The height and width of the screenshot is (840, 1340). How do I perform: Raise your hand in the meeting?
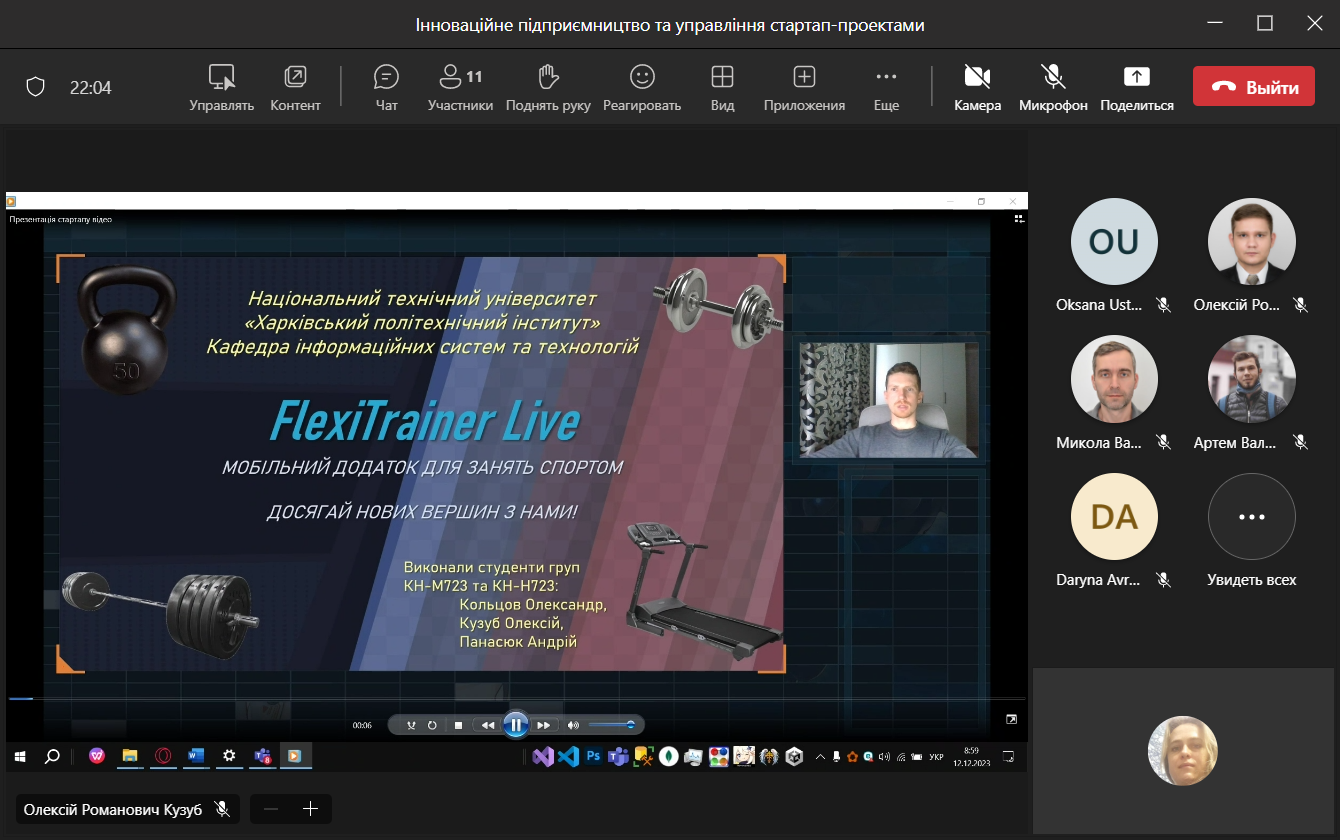pos(547,87)
